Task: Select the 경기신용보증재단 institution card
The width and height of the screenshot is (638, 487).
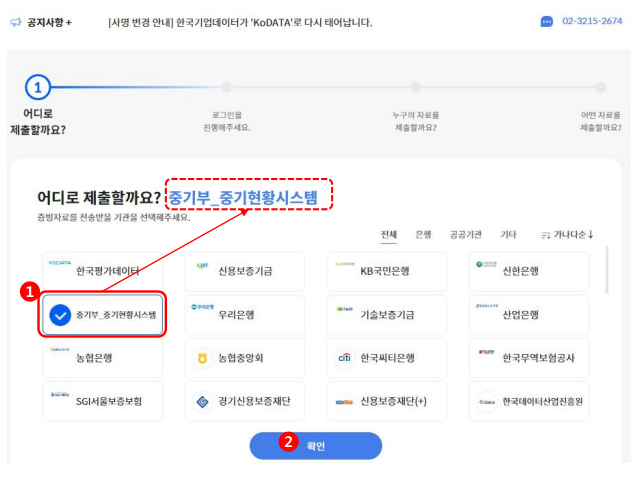Action: pyautogui.click(x=245, y=402)
